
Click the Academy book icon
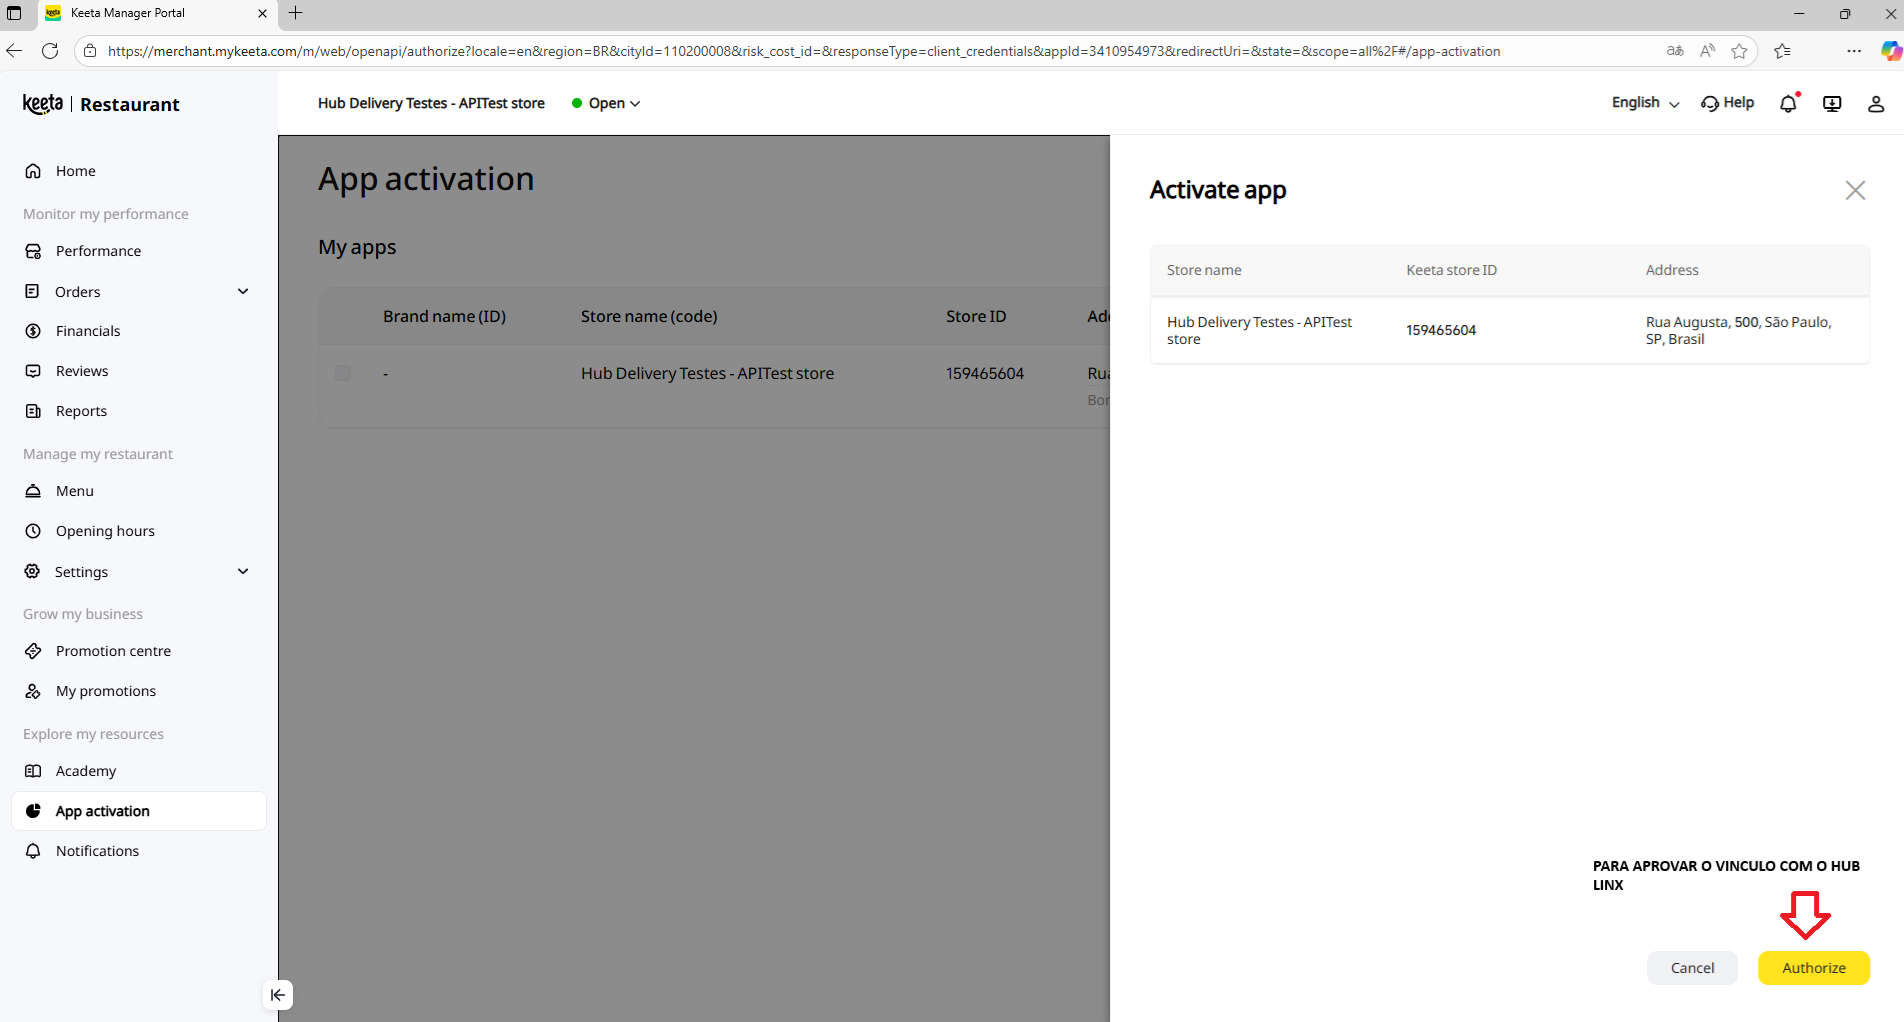coord(33,771)
